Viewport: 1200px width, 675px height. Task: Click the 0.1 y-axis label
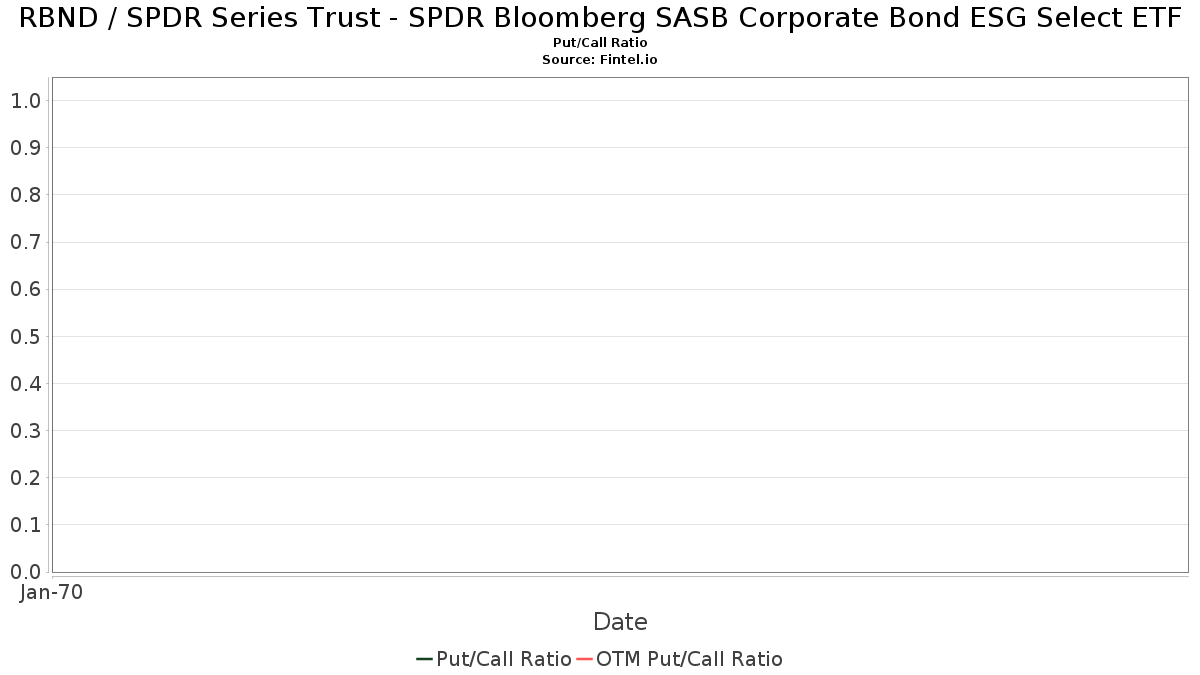coord(25,525)
